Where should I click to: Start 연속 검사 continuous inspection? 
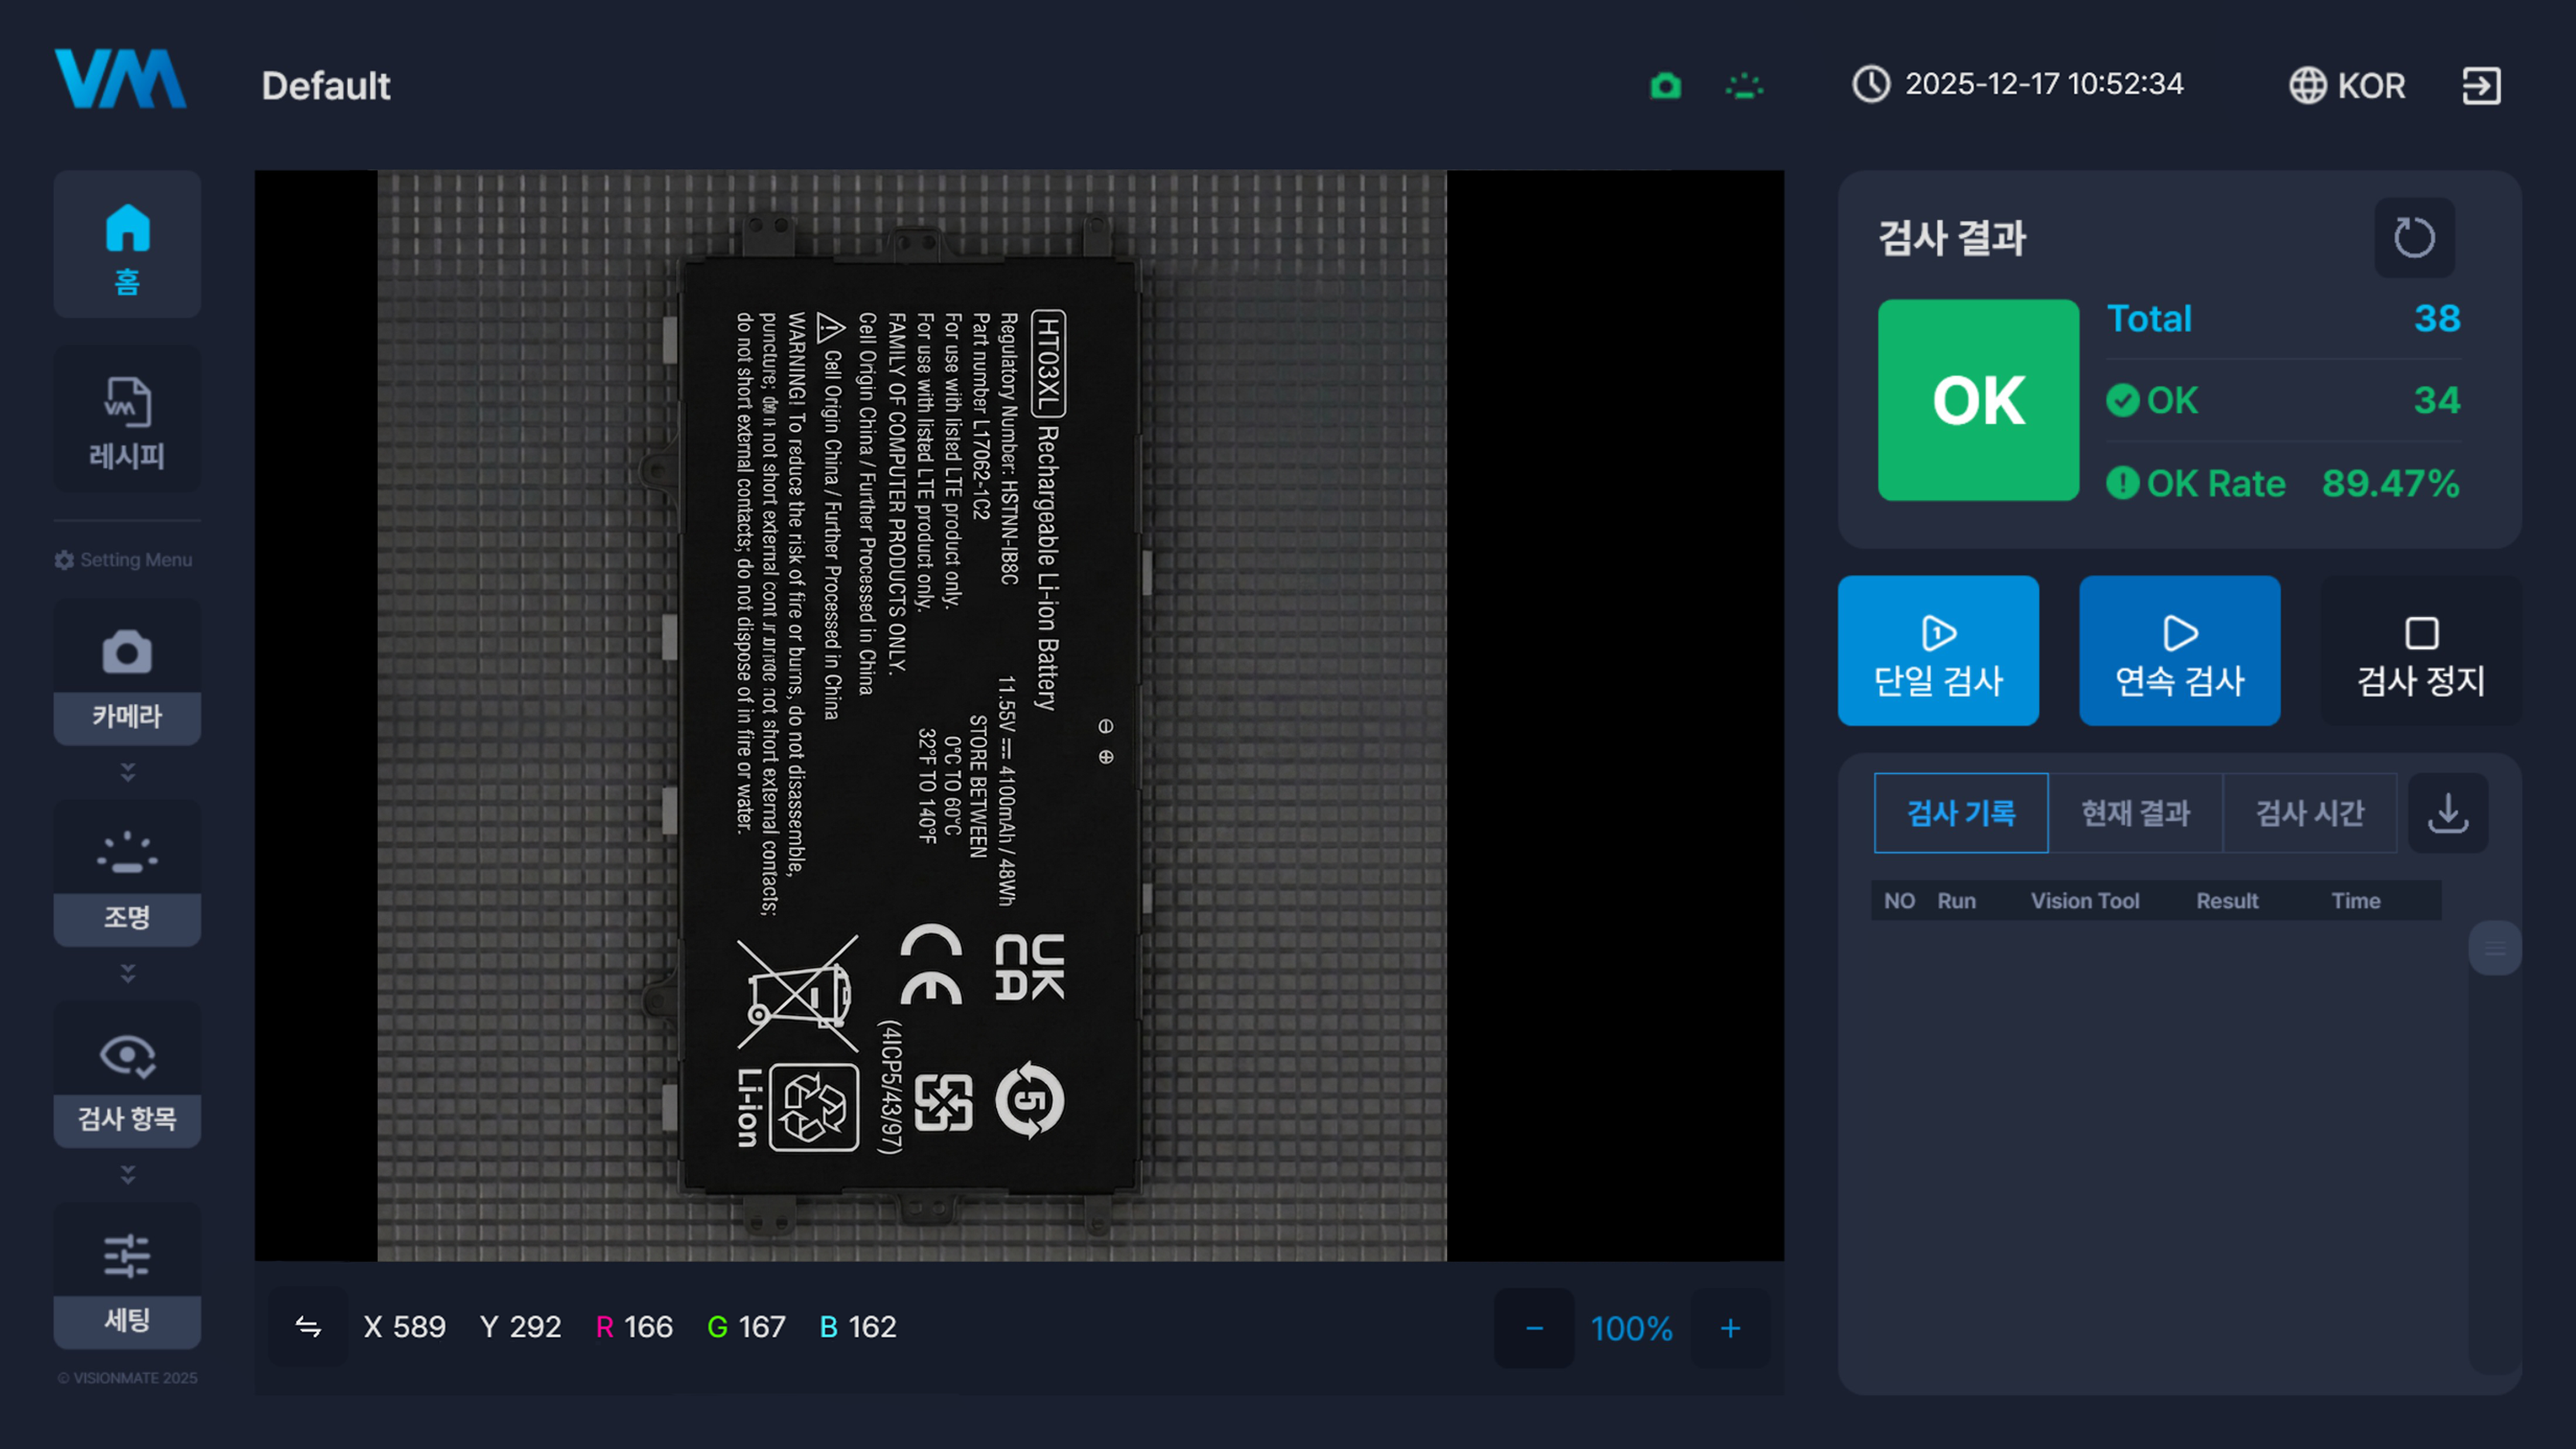pos(2180,651)
